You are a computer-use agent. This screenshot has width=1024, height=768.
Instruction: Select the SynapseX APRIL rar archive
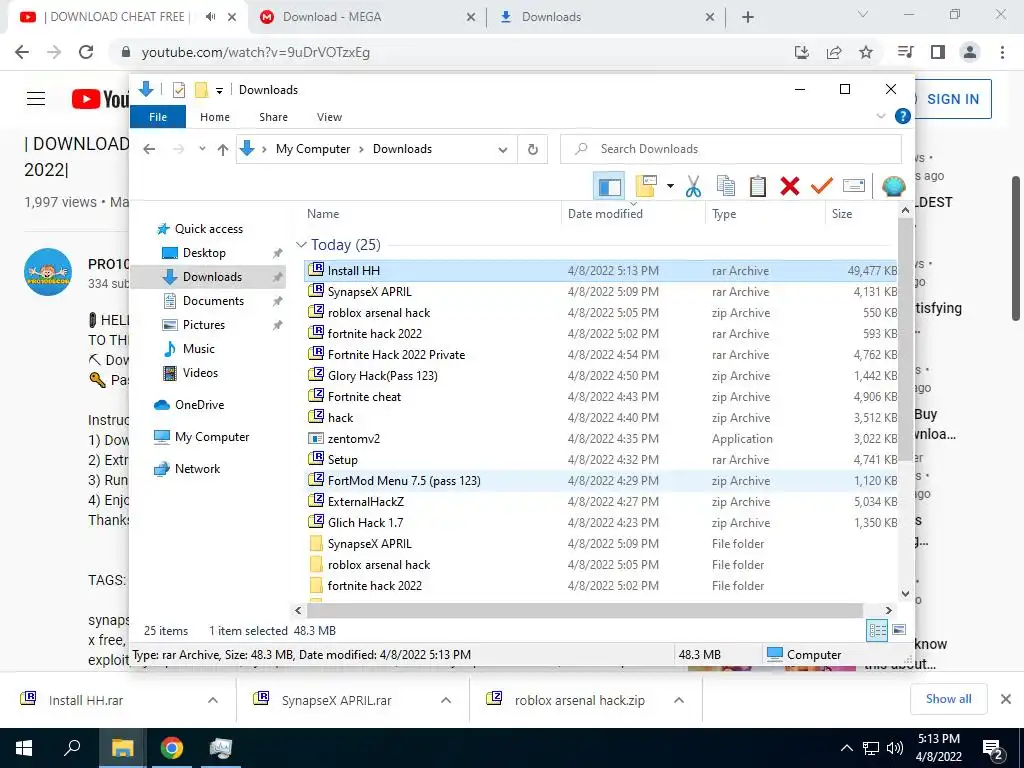point(601,292)
